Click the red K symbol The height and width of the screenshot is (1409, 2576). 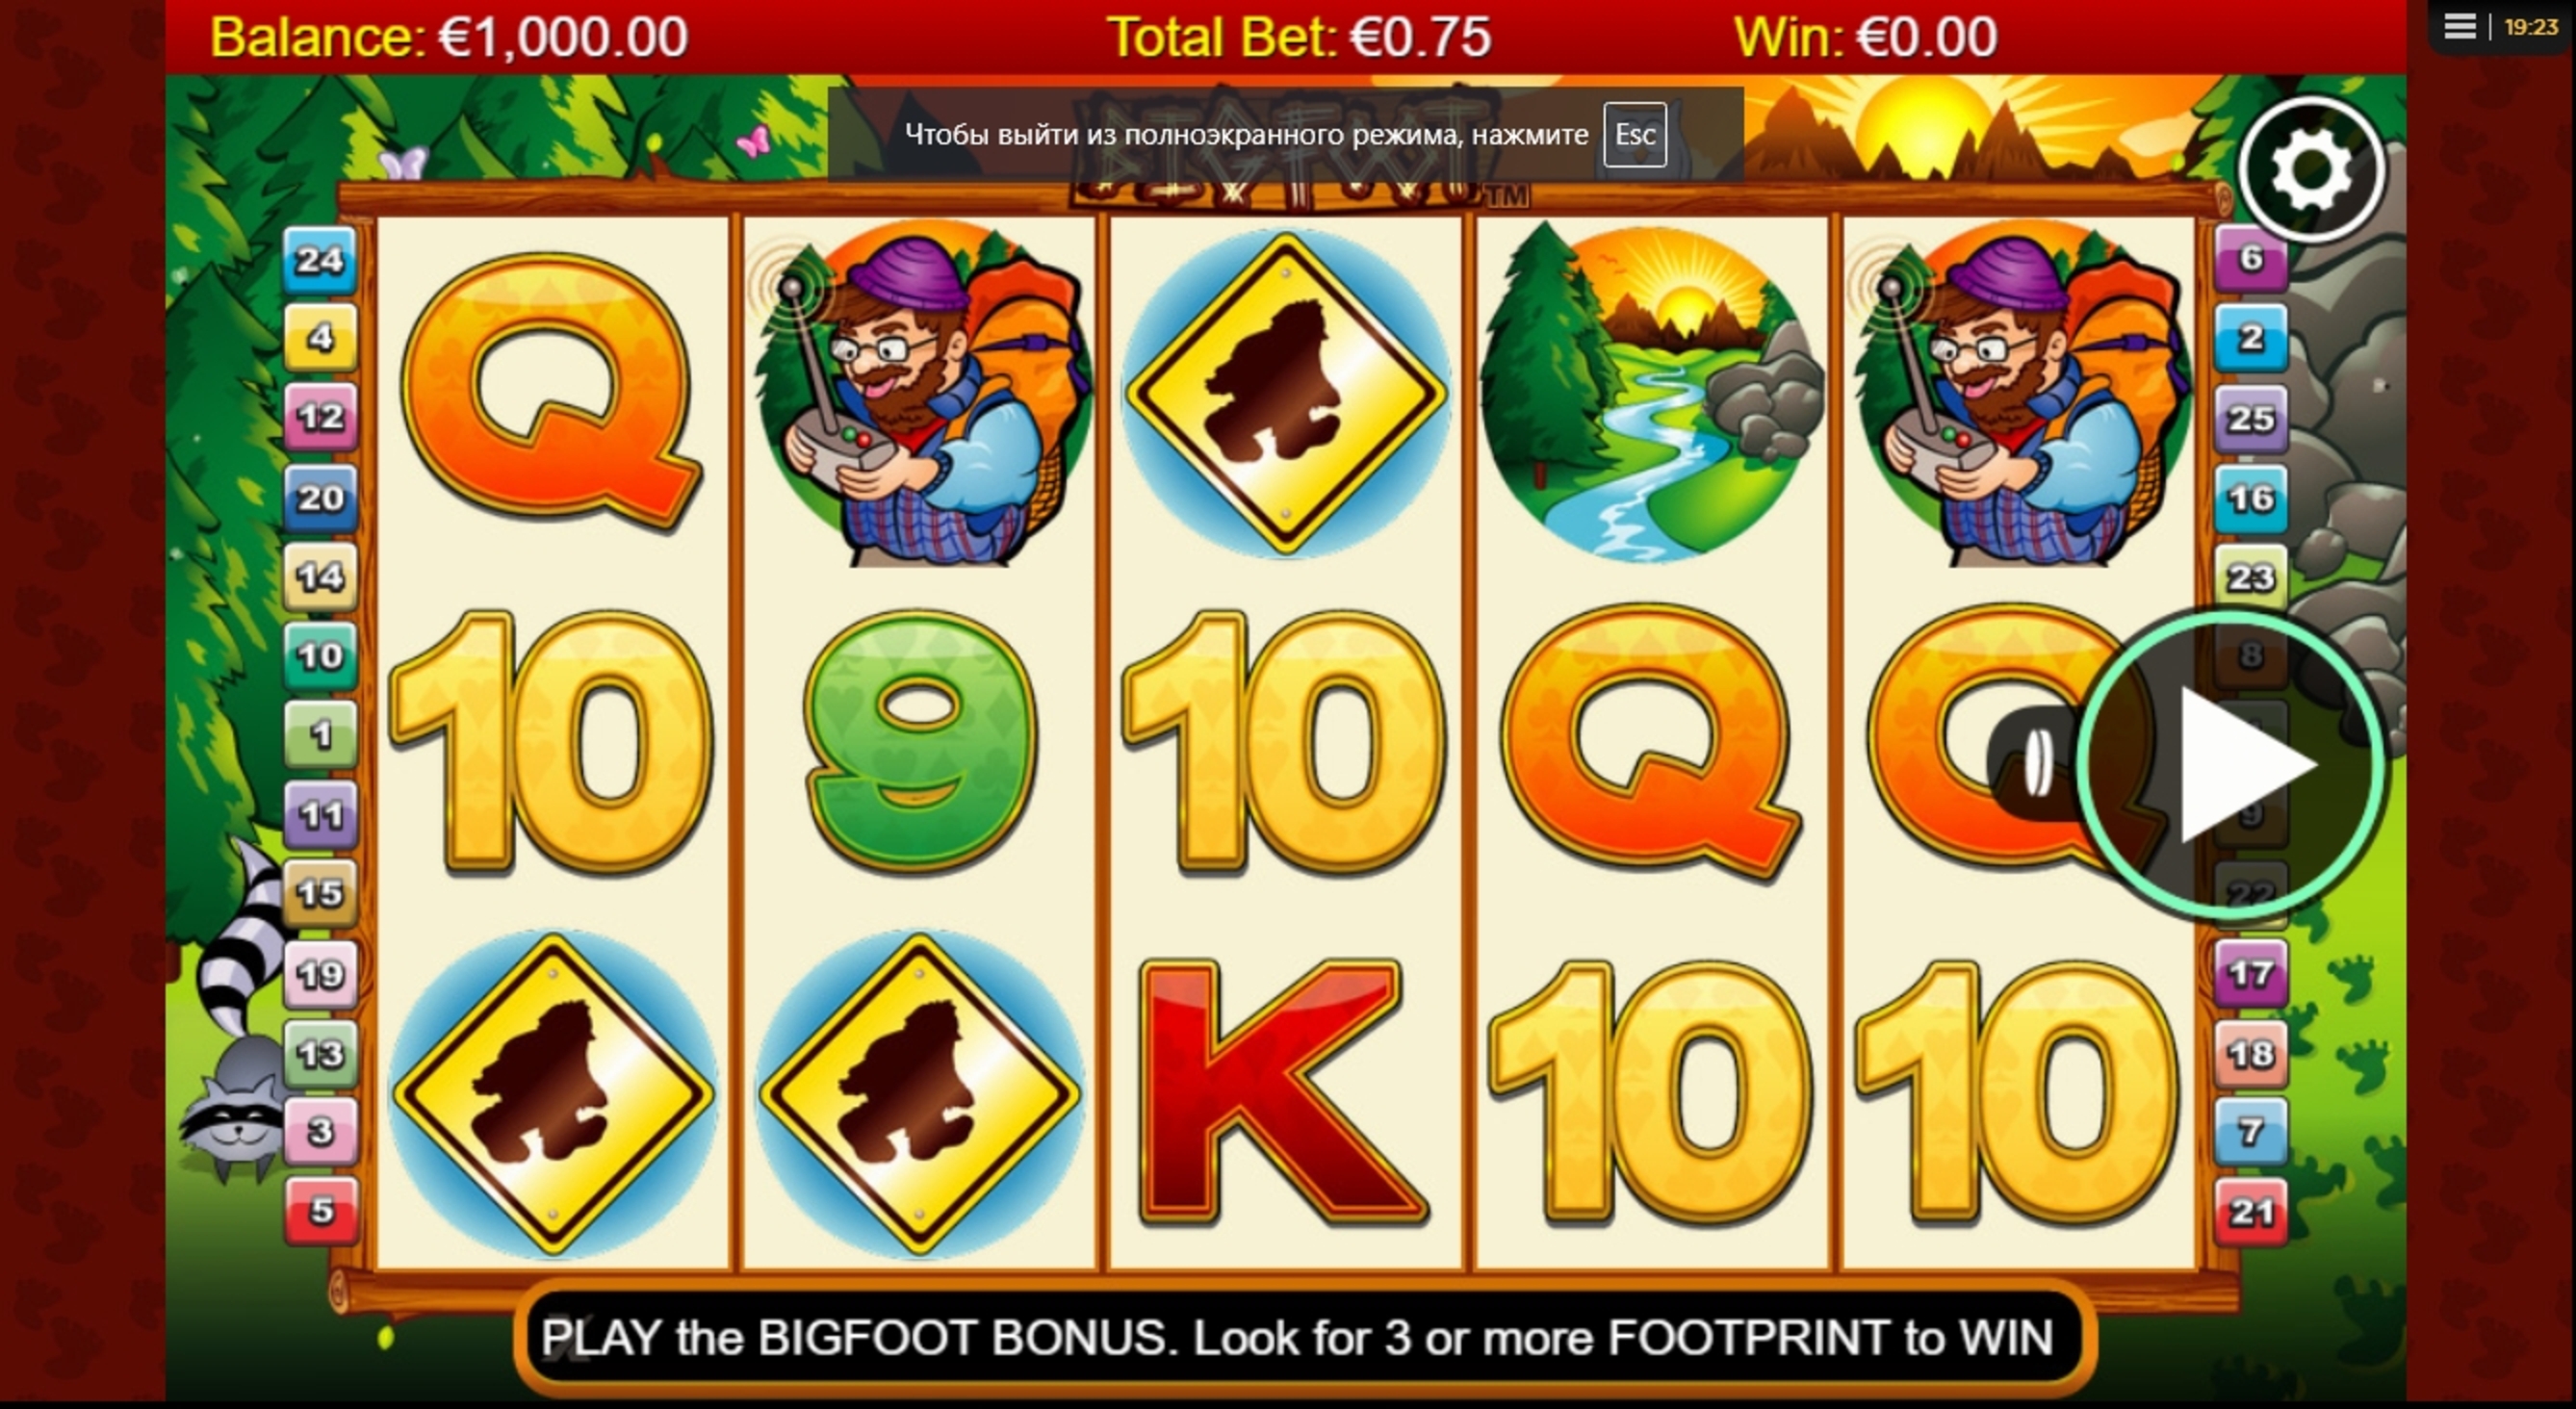[x=1283, y=1093]
